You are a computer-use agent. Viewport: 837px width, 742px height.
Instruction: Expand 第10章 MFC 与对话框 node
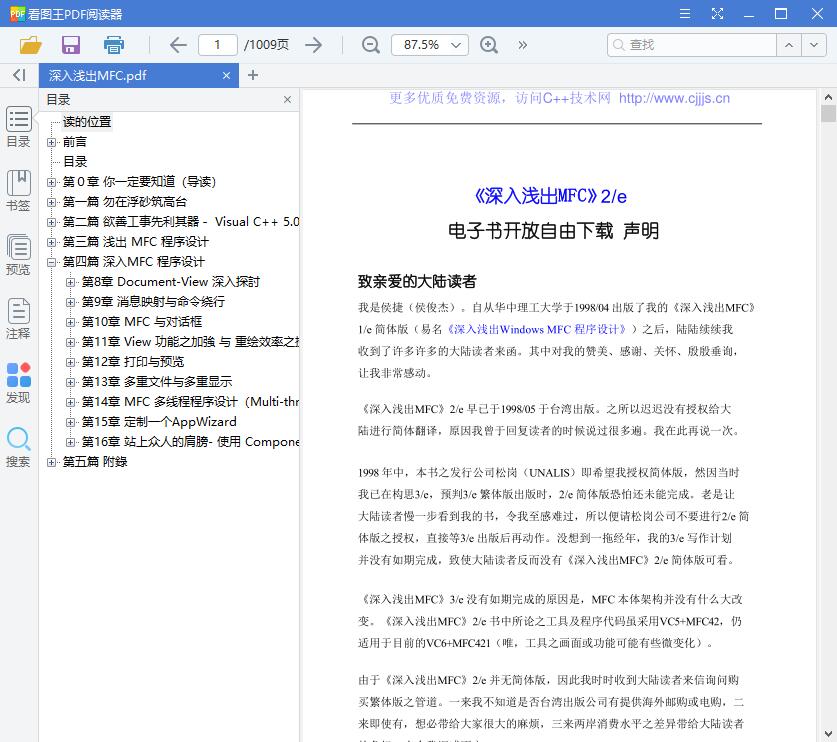[70, 322]
